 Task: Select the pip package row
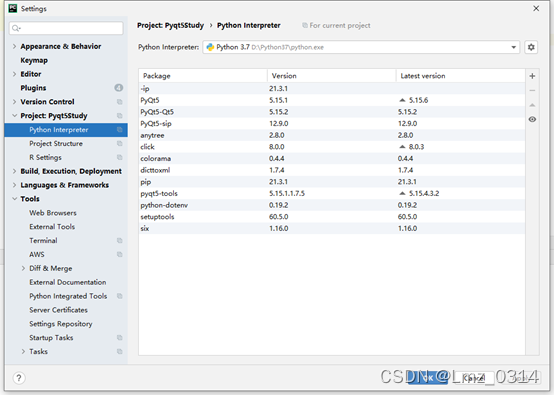[x=332, y=182]
